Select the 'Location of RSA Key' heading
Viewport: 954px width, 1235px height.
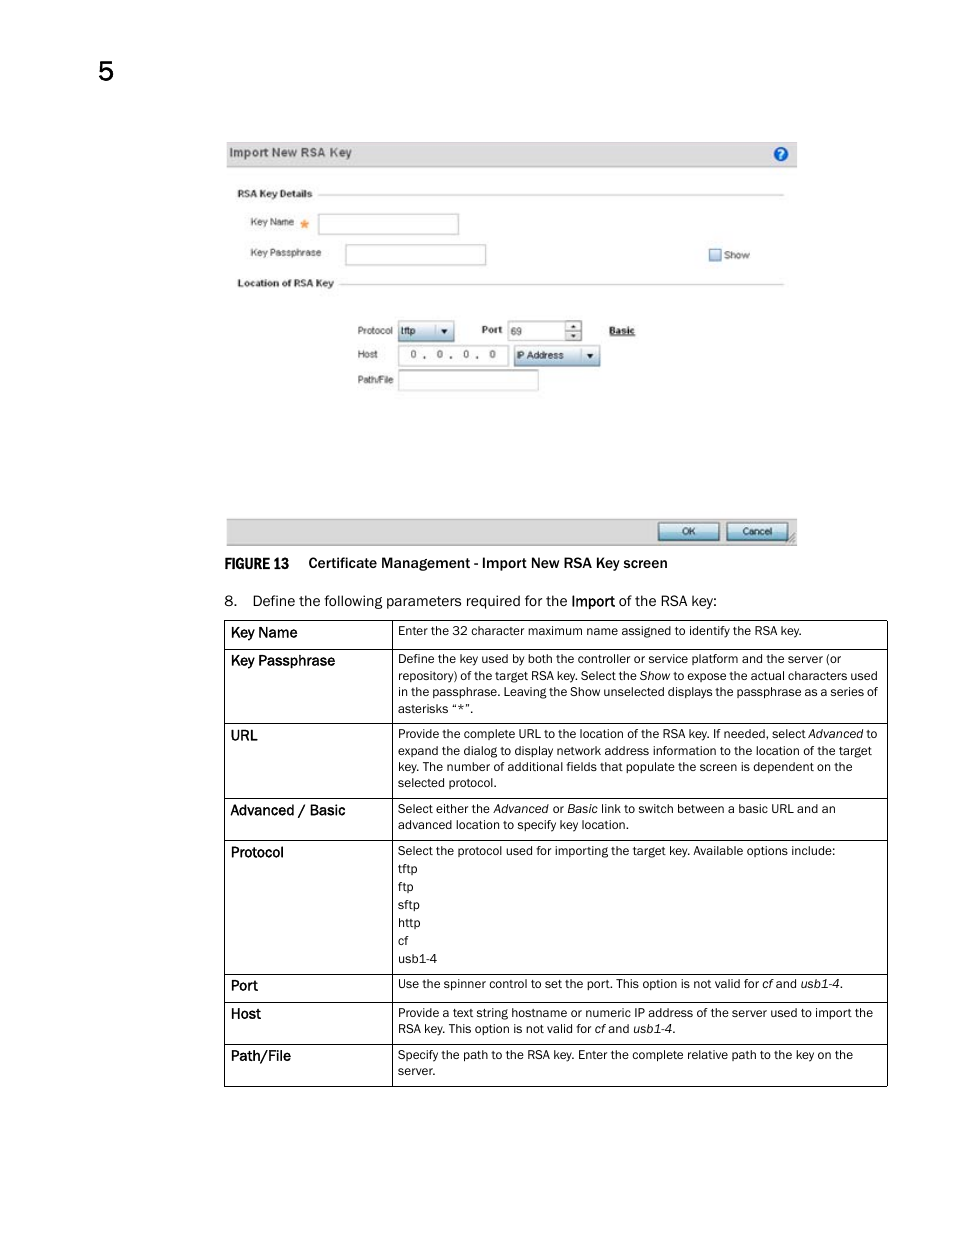point(285,284)
